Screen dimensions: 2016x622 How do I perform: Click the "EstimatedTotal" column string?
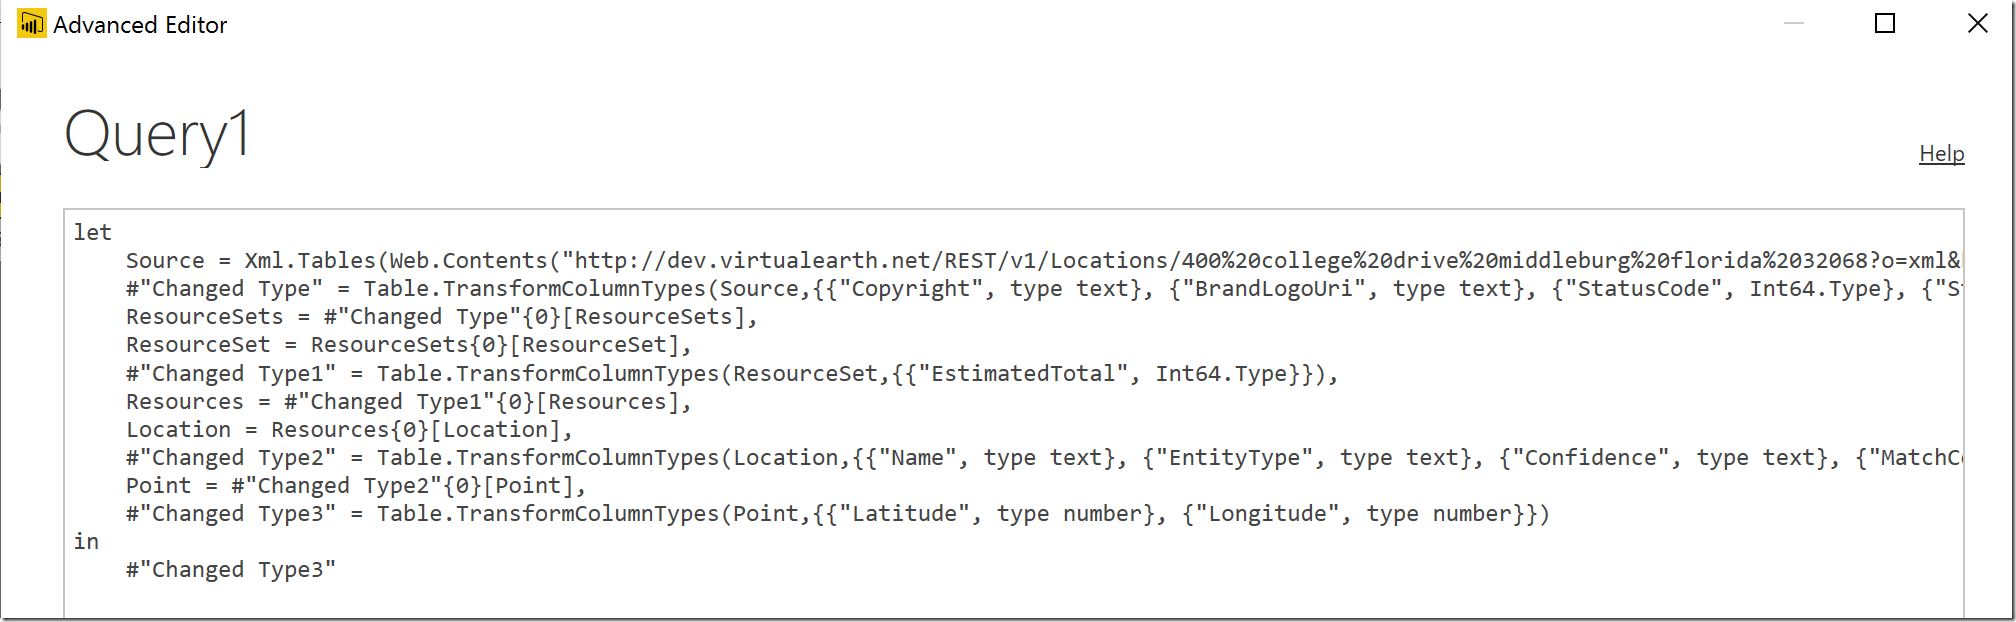pos(1017,374)
